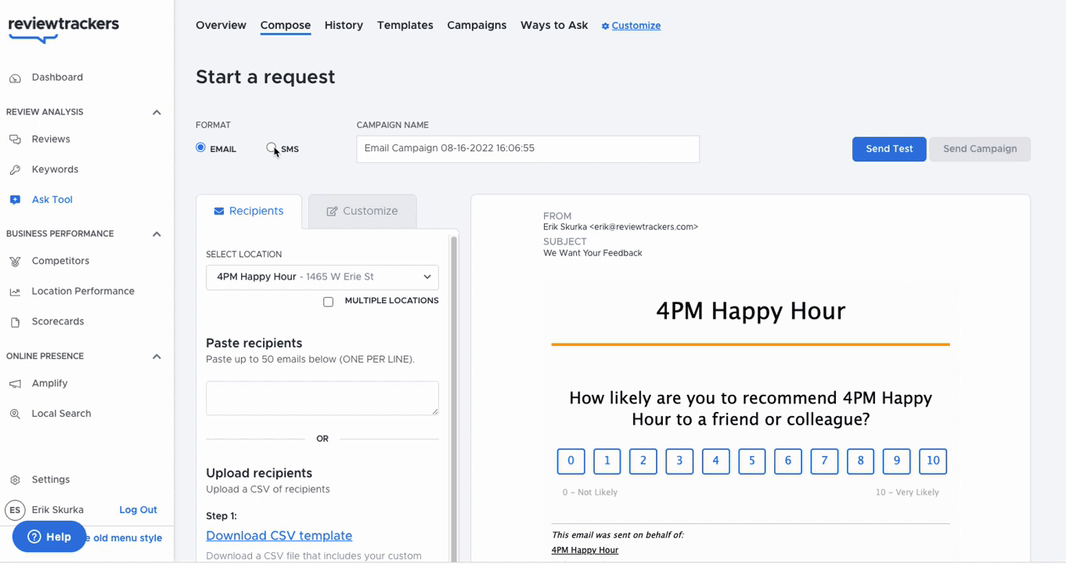
Task: Click the Paste recipients text area
Action: click(322, 398)
